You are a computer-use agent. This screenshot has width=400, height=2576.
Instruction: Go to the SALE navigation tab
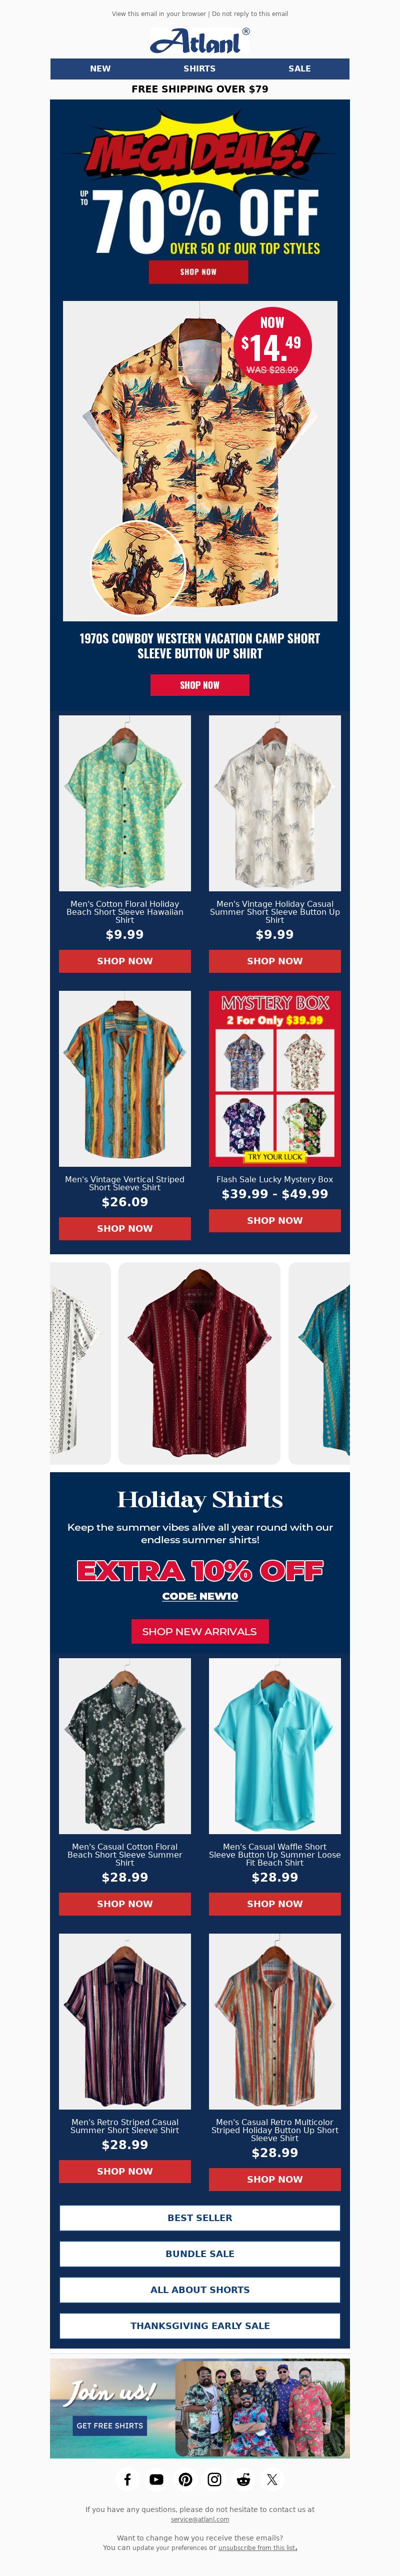tap(300, 69)
